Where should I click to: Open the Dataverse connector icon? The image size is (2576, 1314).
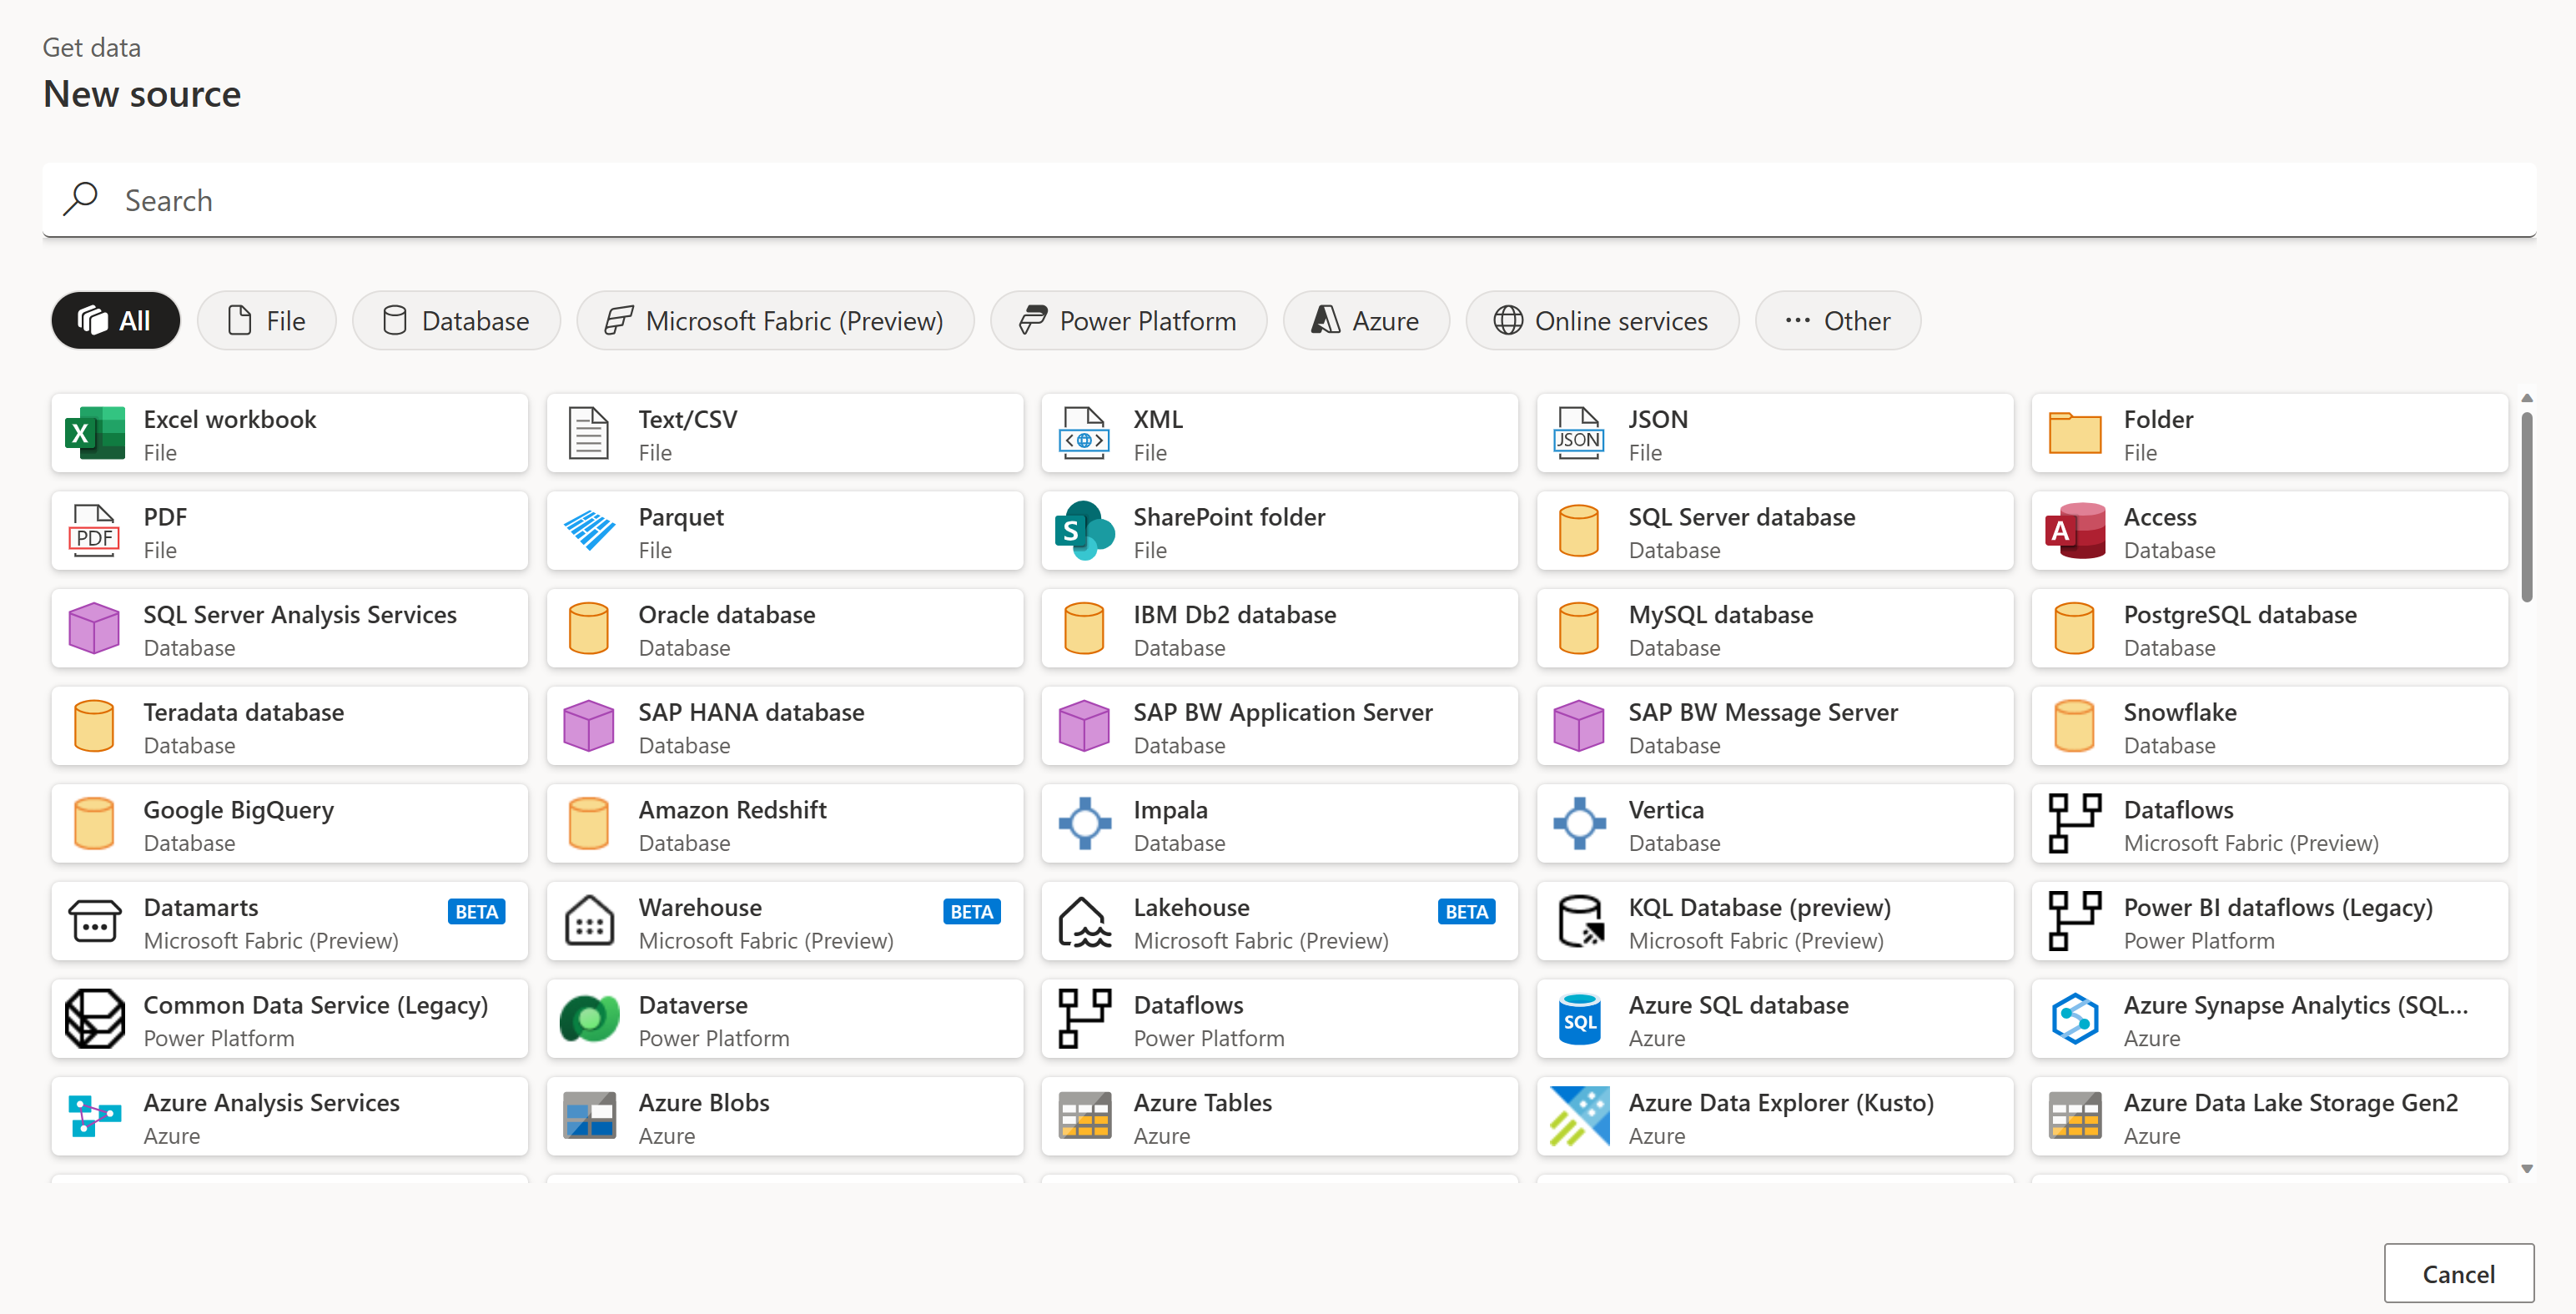click(x=589, y=1019)
